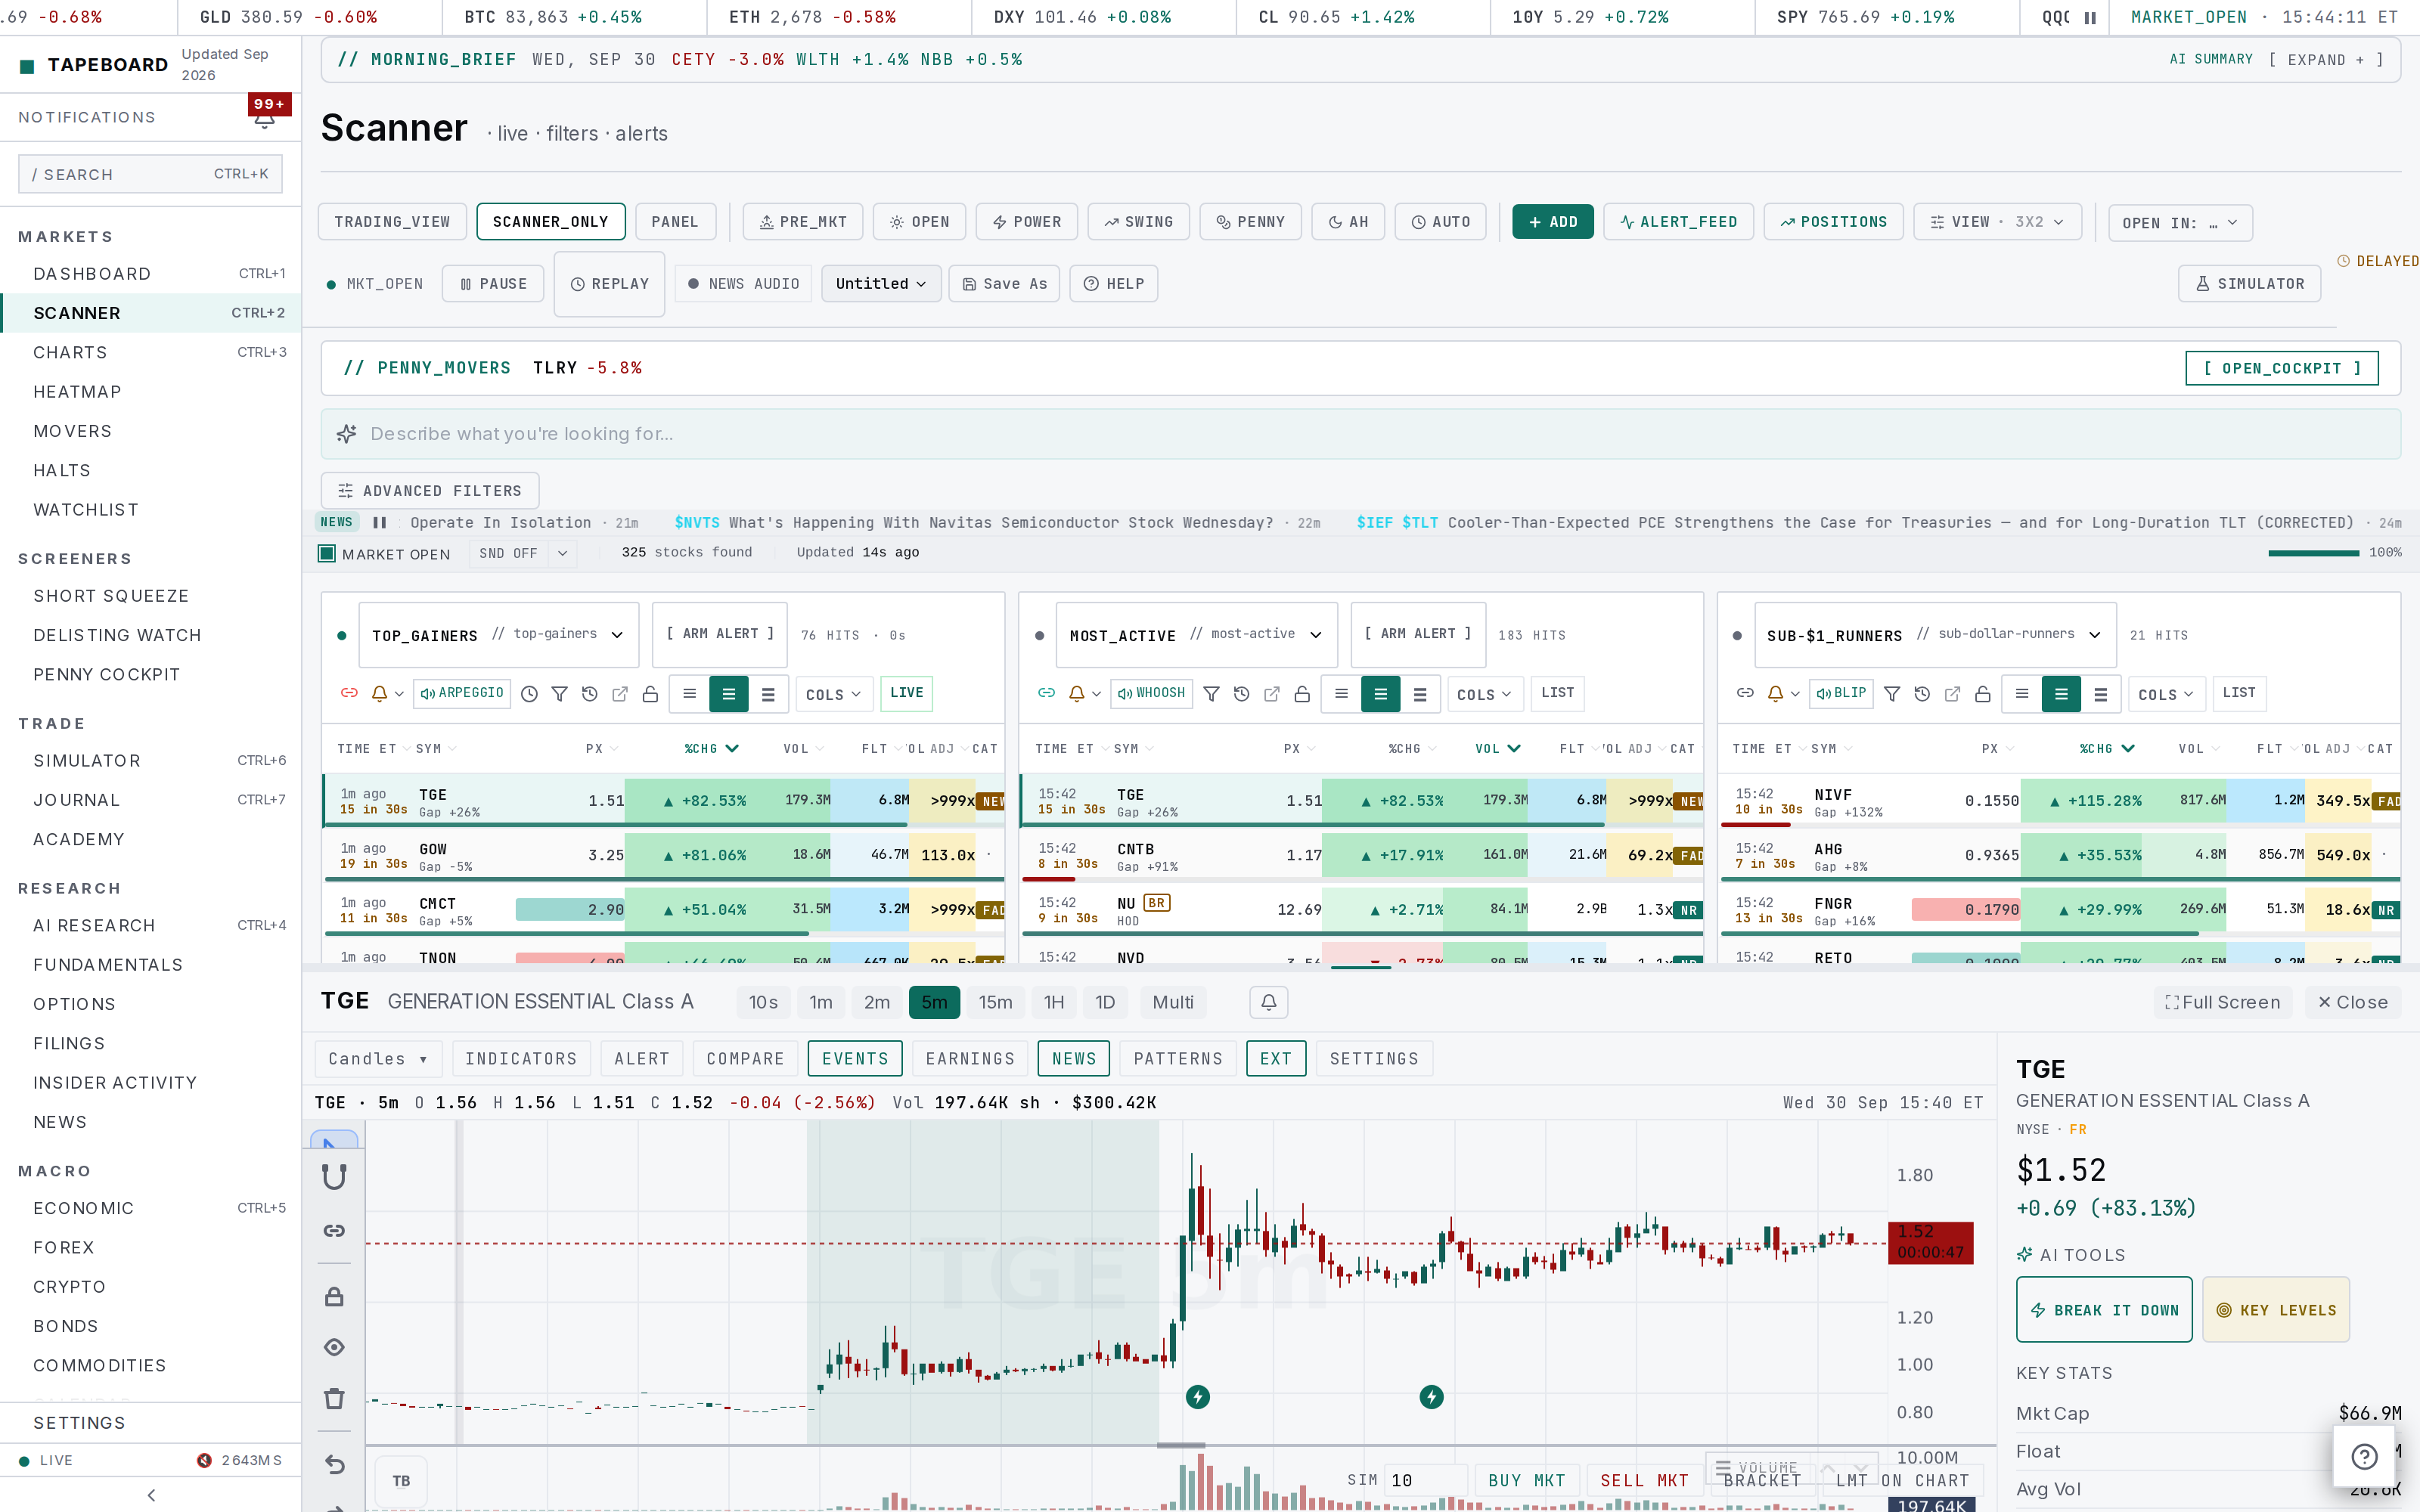Toggle the EVENTS chart overlay
The image size is (2420, 1512).
point(855,1059)
